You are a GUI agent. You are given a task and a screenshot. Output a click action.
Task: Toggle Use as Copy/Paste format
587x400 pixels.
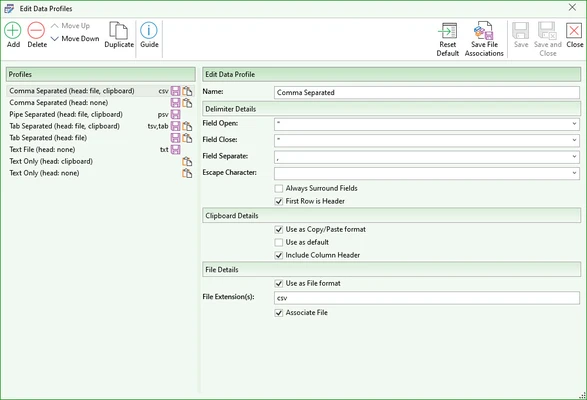(279, 229)
